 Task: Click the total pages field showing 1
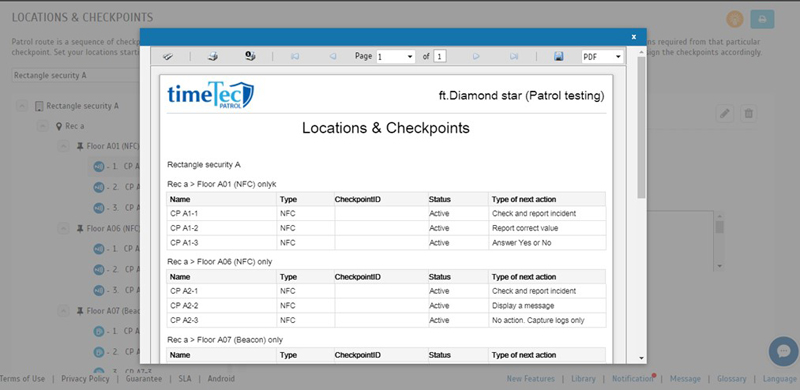coord(440,57)
